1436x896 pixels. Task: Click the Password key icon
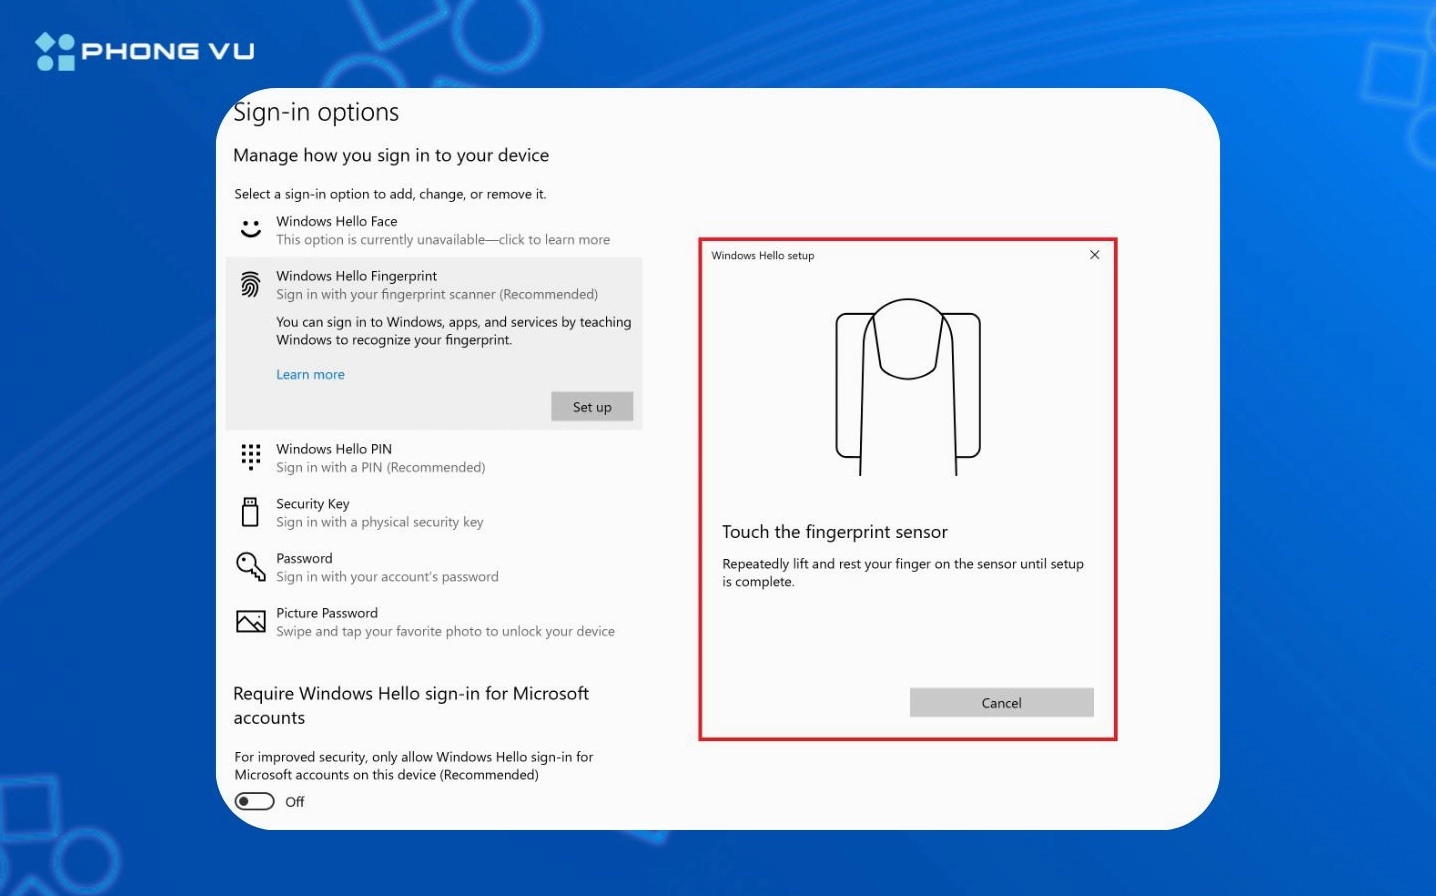[x=250, y=567]
